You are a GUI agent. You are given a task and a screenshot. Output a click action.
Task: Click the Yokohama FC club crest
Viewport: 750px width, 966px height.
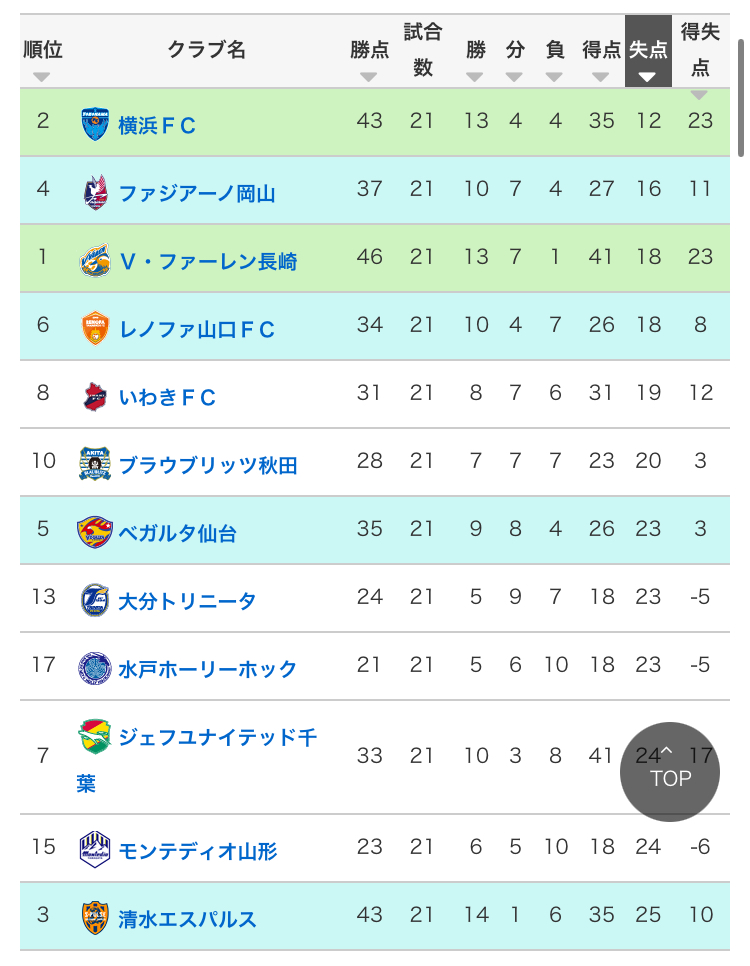click(x=95, y=124)
